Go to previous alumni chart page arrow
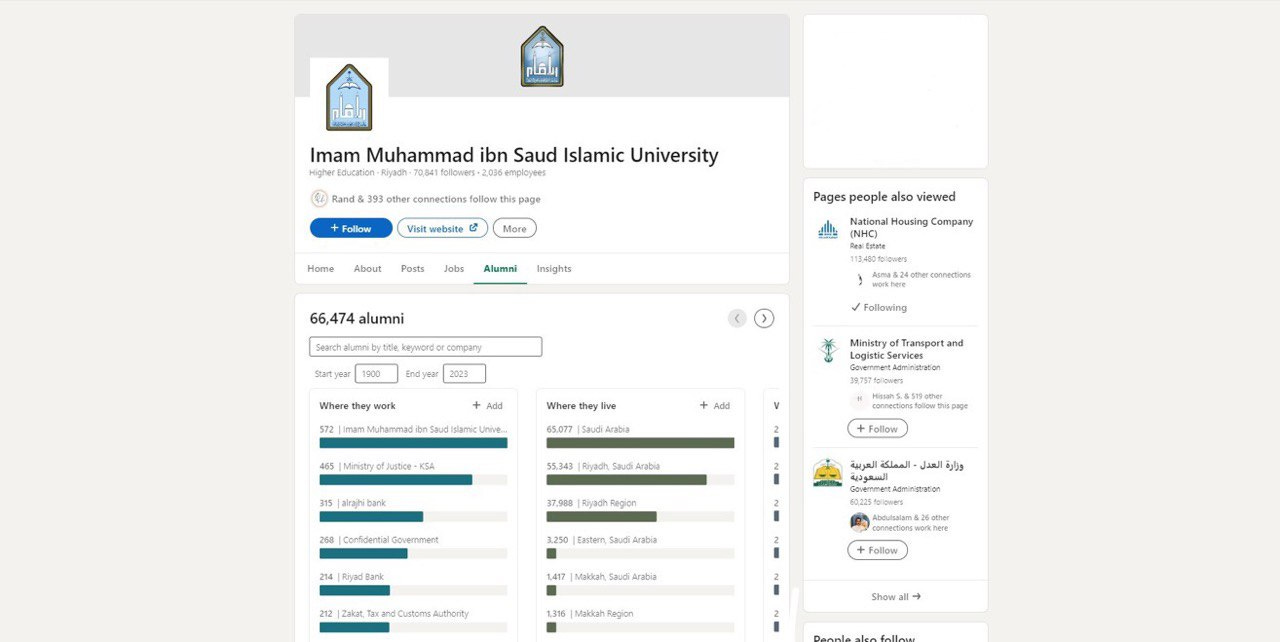Viewport: 1280px width, 642px height. tap(737, 318)
